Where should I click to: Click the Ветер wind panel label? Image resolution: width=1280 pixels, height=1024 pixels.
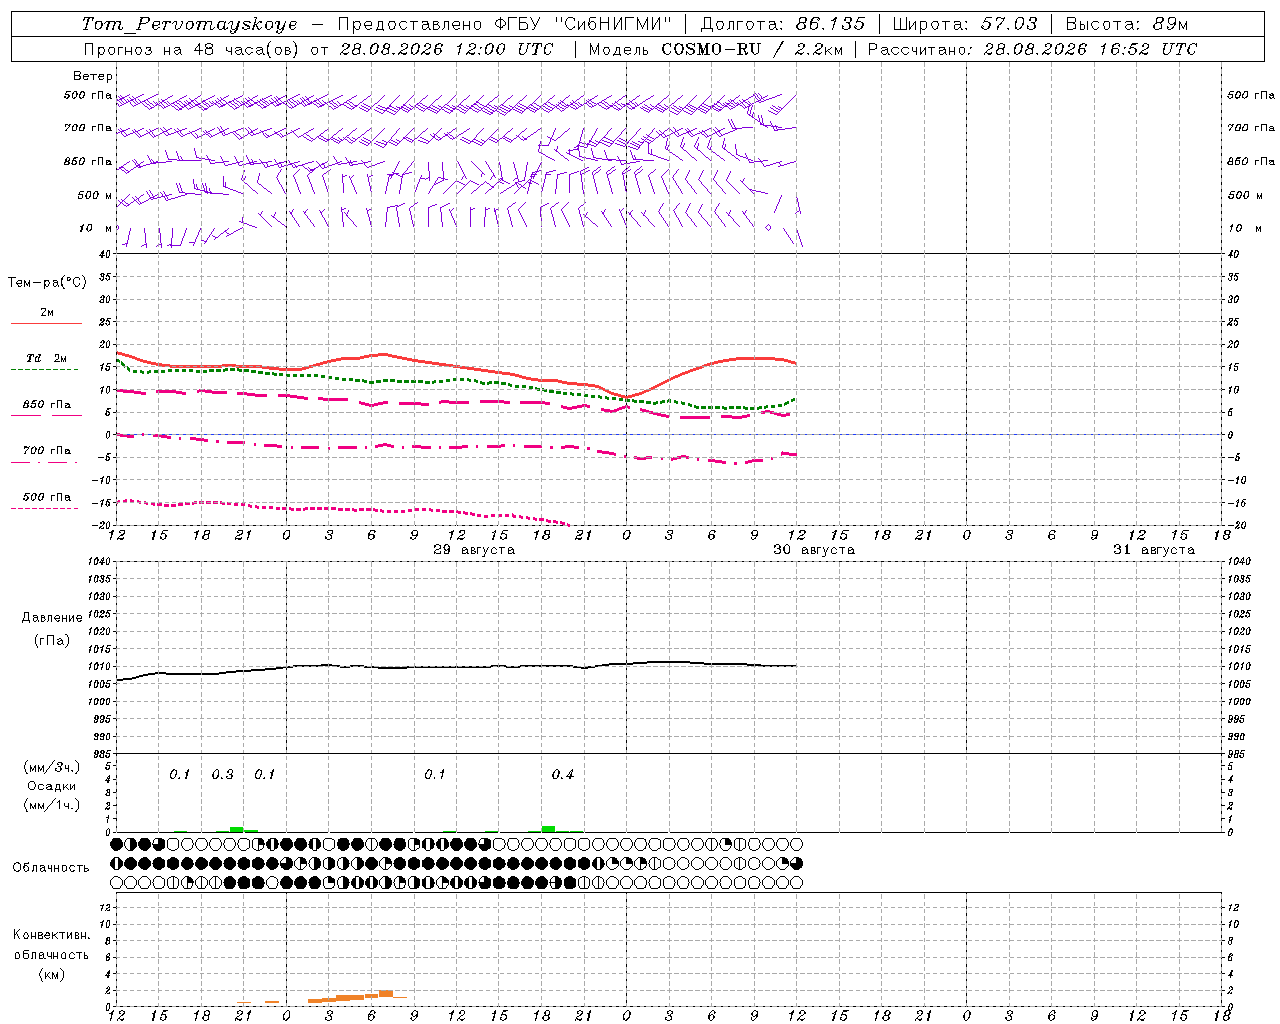click(x=93, y=76)
